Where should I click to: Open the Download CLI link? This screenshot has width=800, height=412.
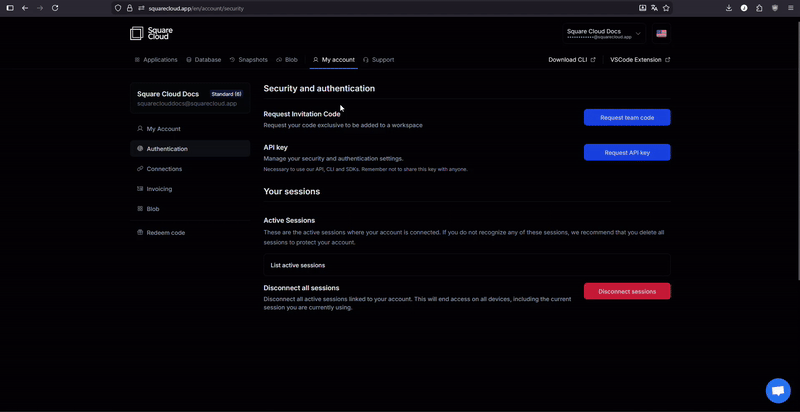(571, 60)
